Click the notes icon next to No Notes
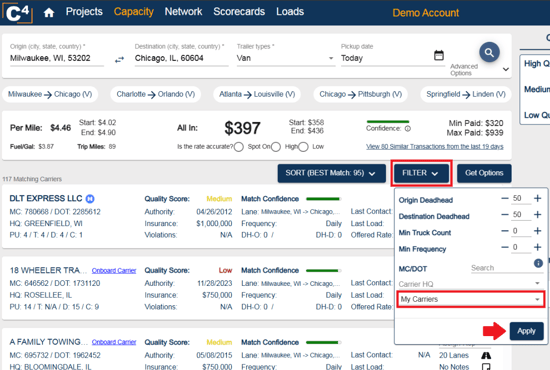Image resolution: width=550 pixels, height=370 pixels. click(x=486, y=366)
